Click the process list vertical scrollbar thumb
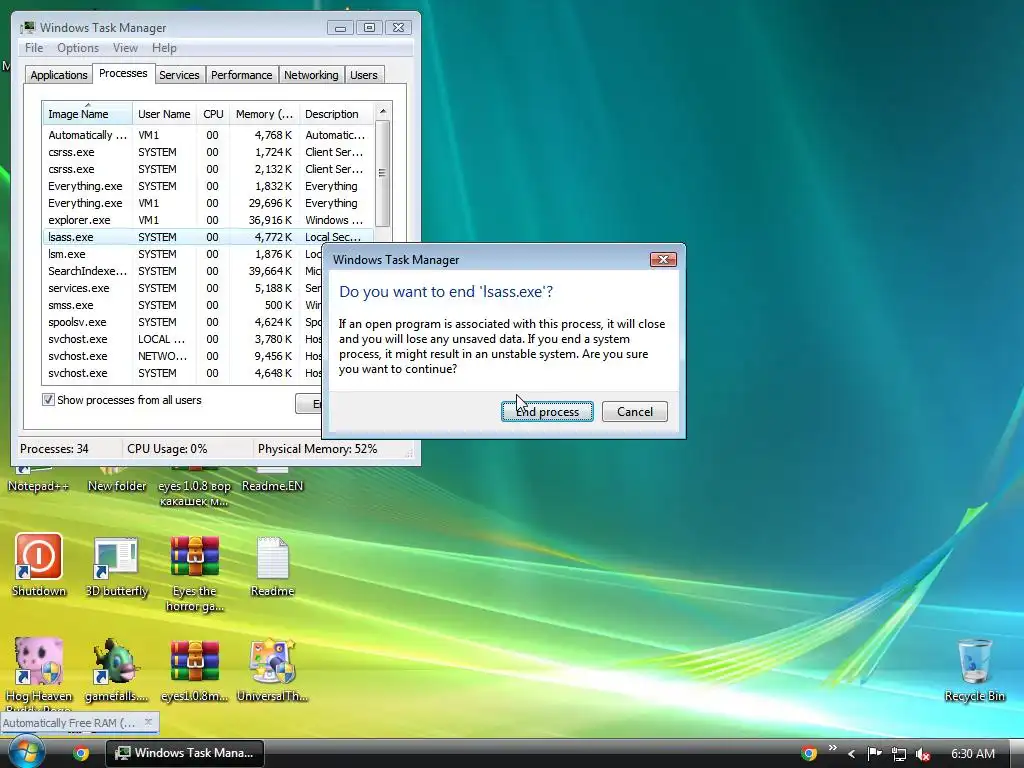This screenshot has height=768, width=1024. tap(383, 173)
